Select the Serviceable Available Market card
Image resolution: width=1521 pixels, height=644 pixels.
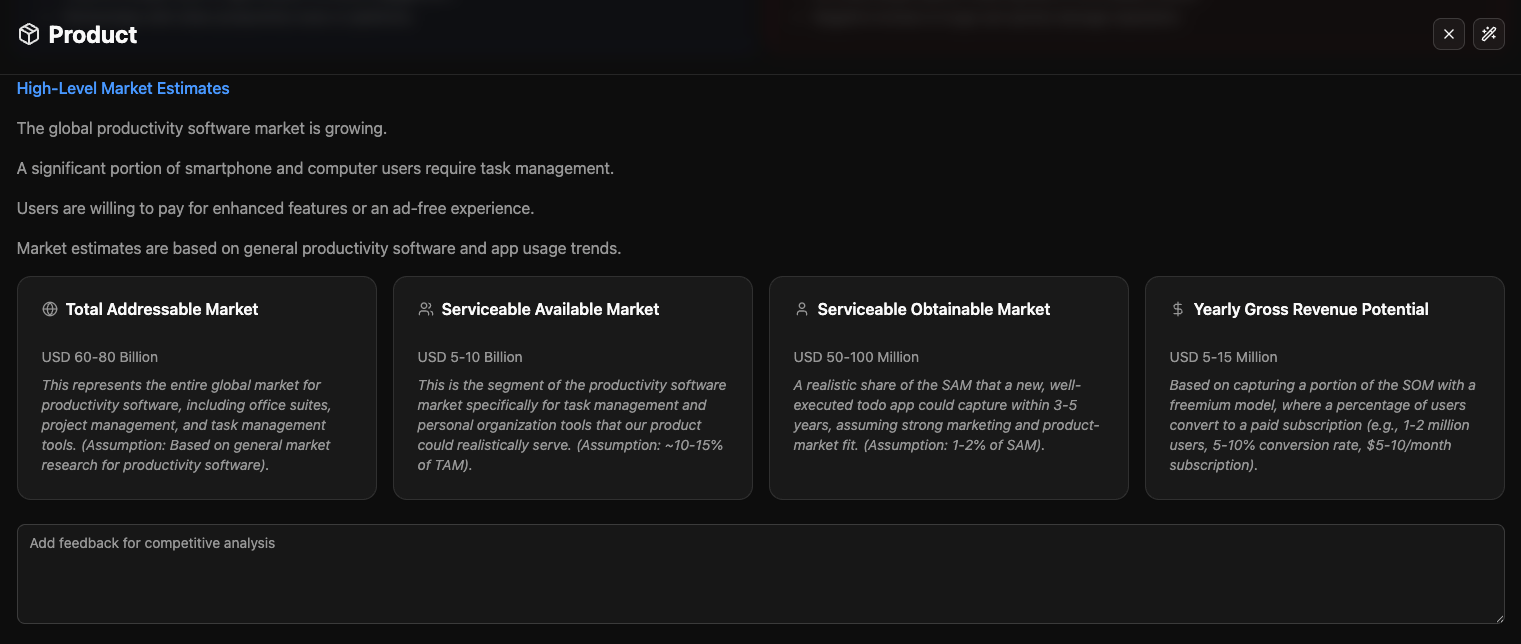(x=572, y=388)
